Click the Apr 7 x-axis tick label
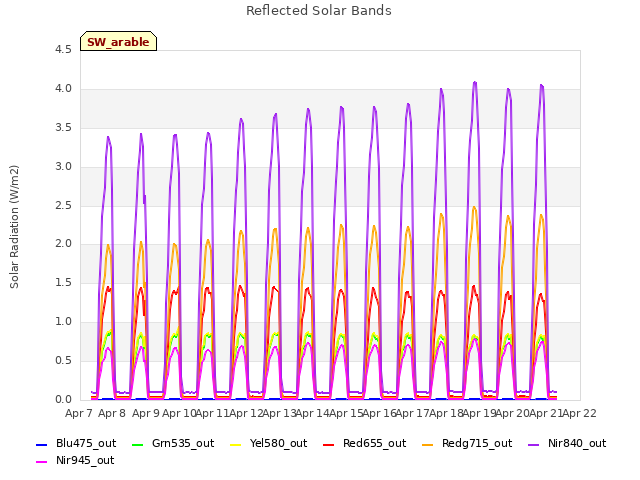Screen dimensions: 640x480 click(79, 413)
